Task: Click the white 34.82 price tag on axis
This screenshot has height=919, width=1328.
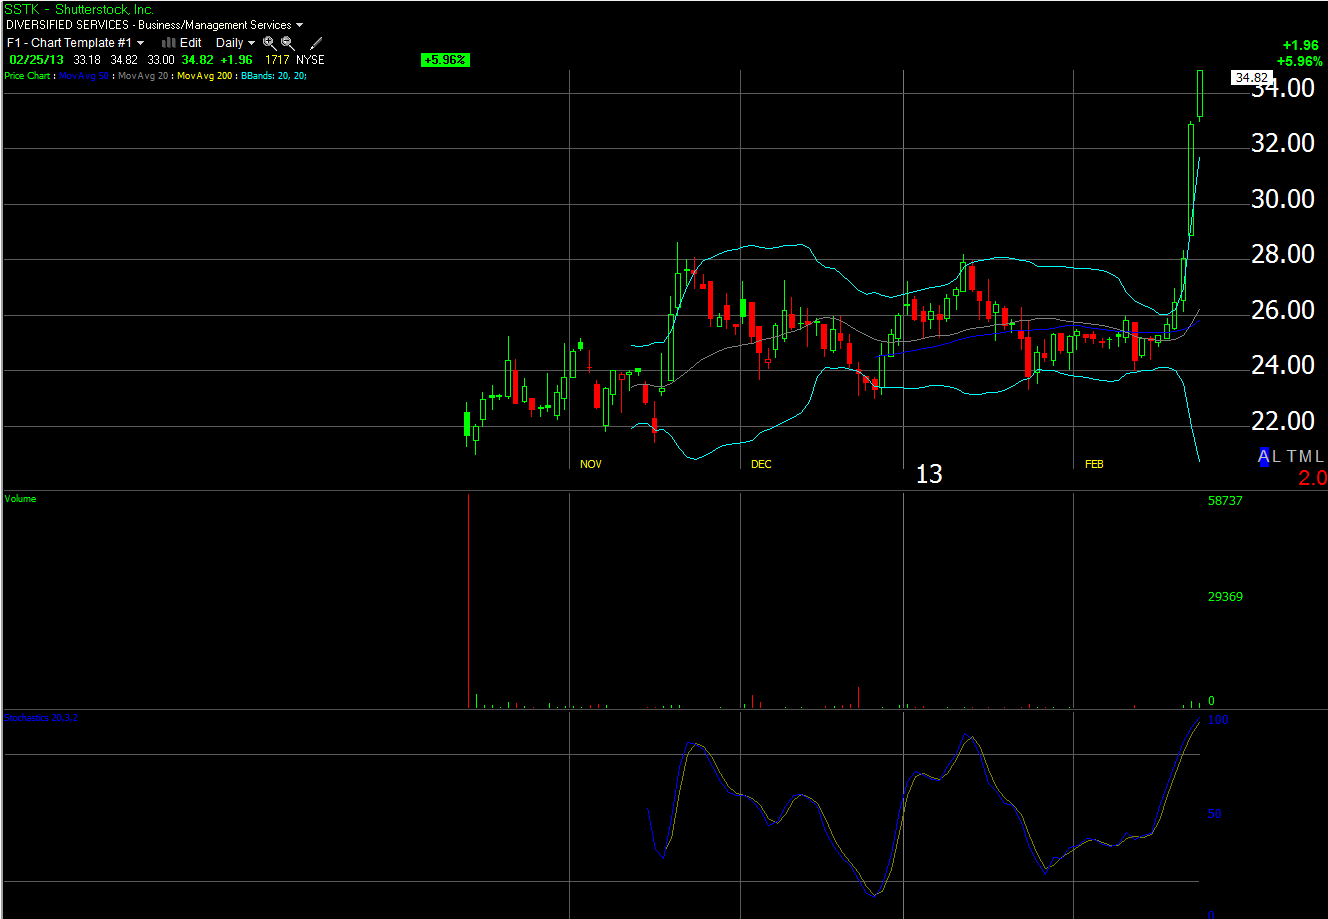Action: tap(1251, 77)
